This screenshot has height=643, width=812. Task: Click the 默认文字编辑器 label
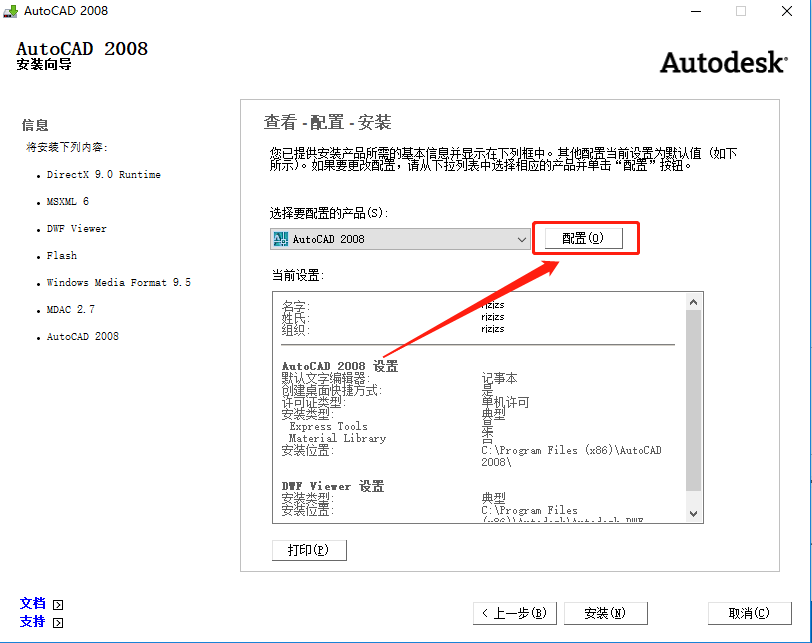point(326,378)
